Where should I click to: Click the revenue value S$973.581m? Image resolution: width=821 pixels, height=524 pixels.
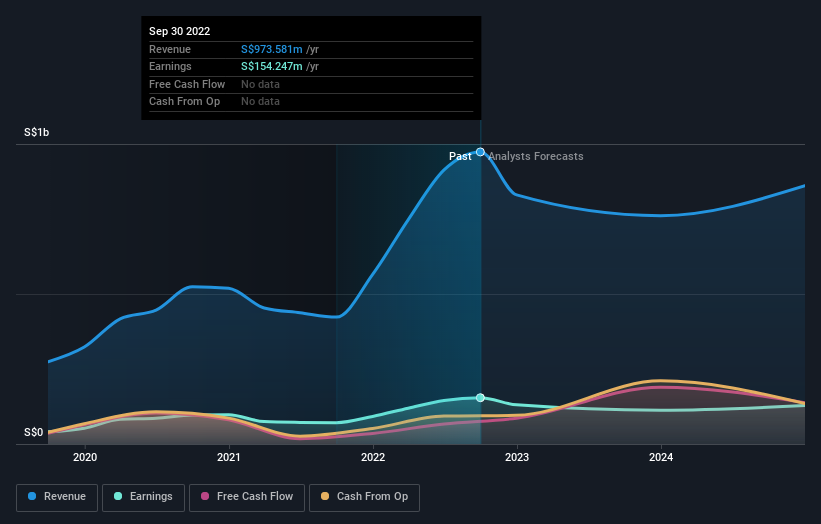tap(272, 49)
